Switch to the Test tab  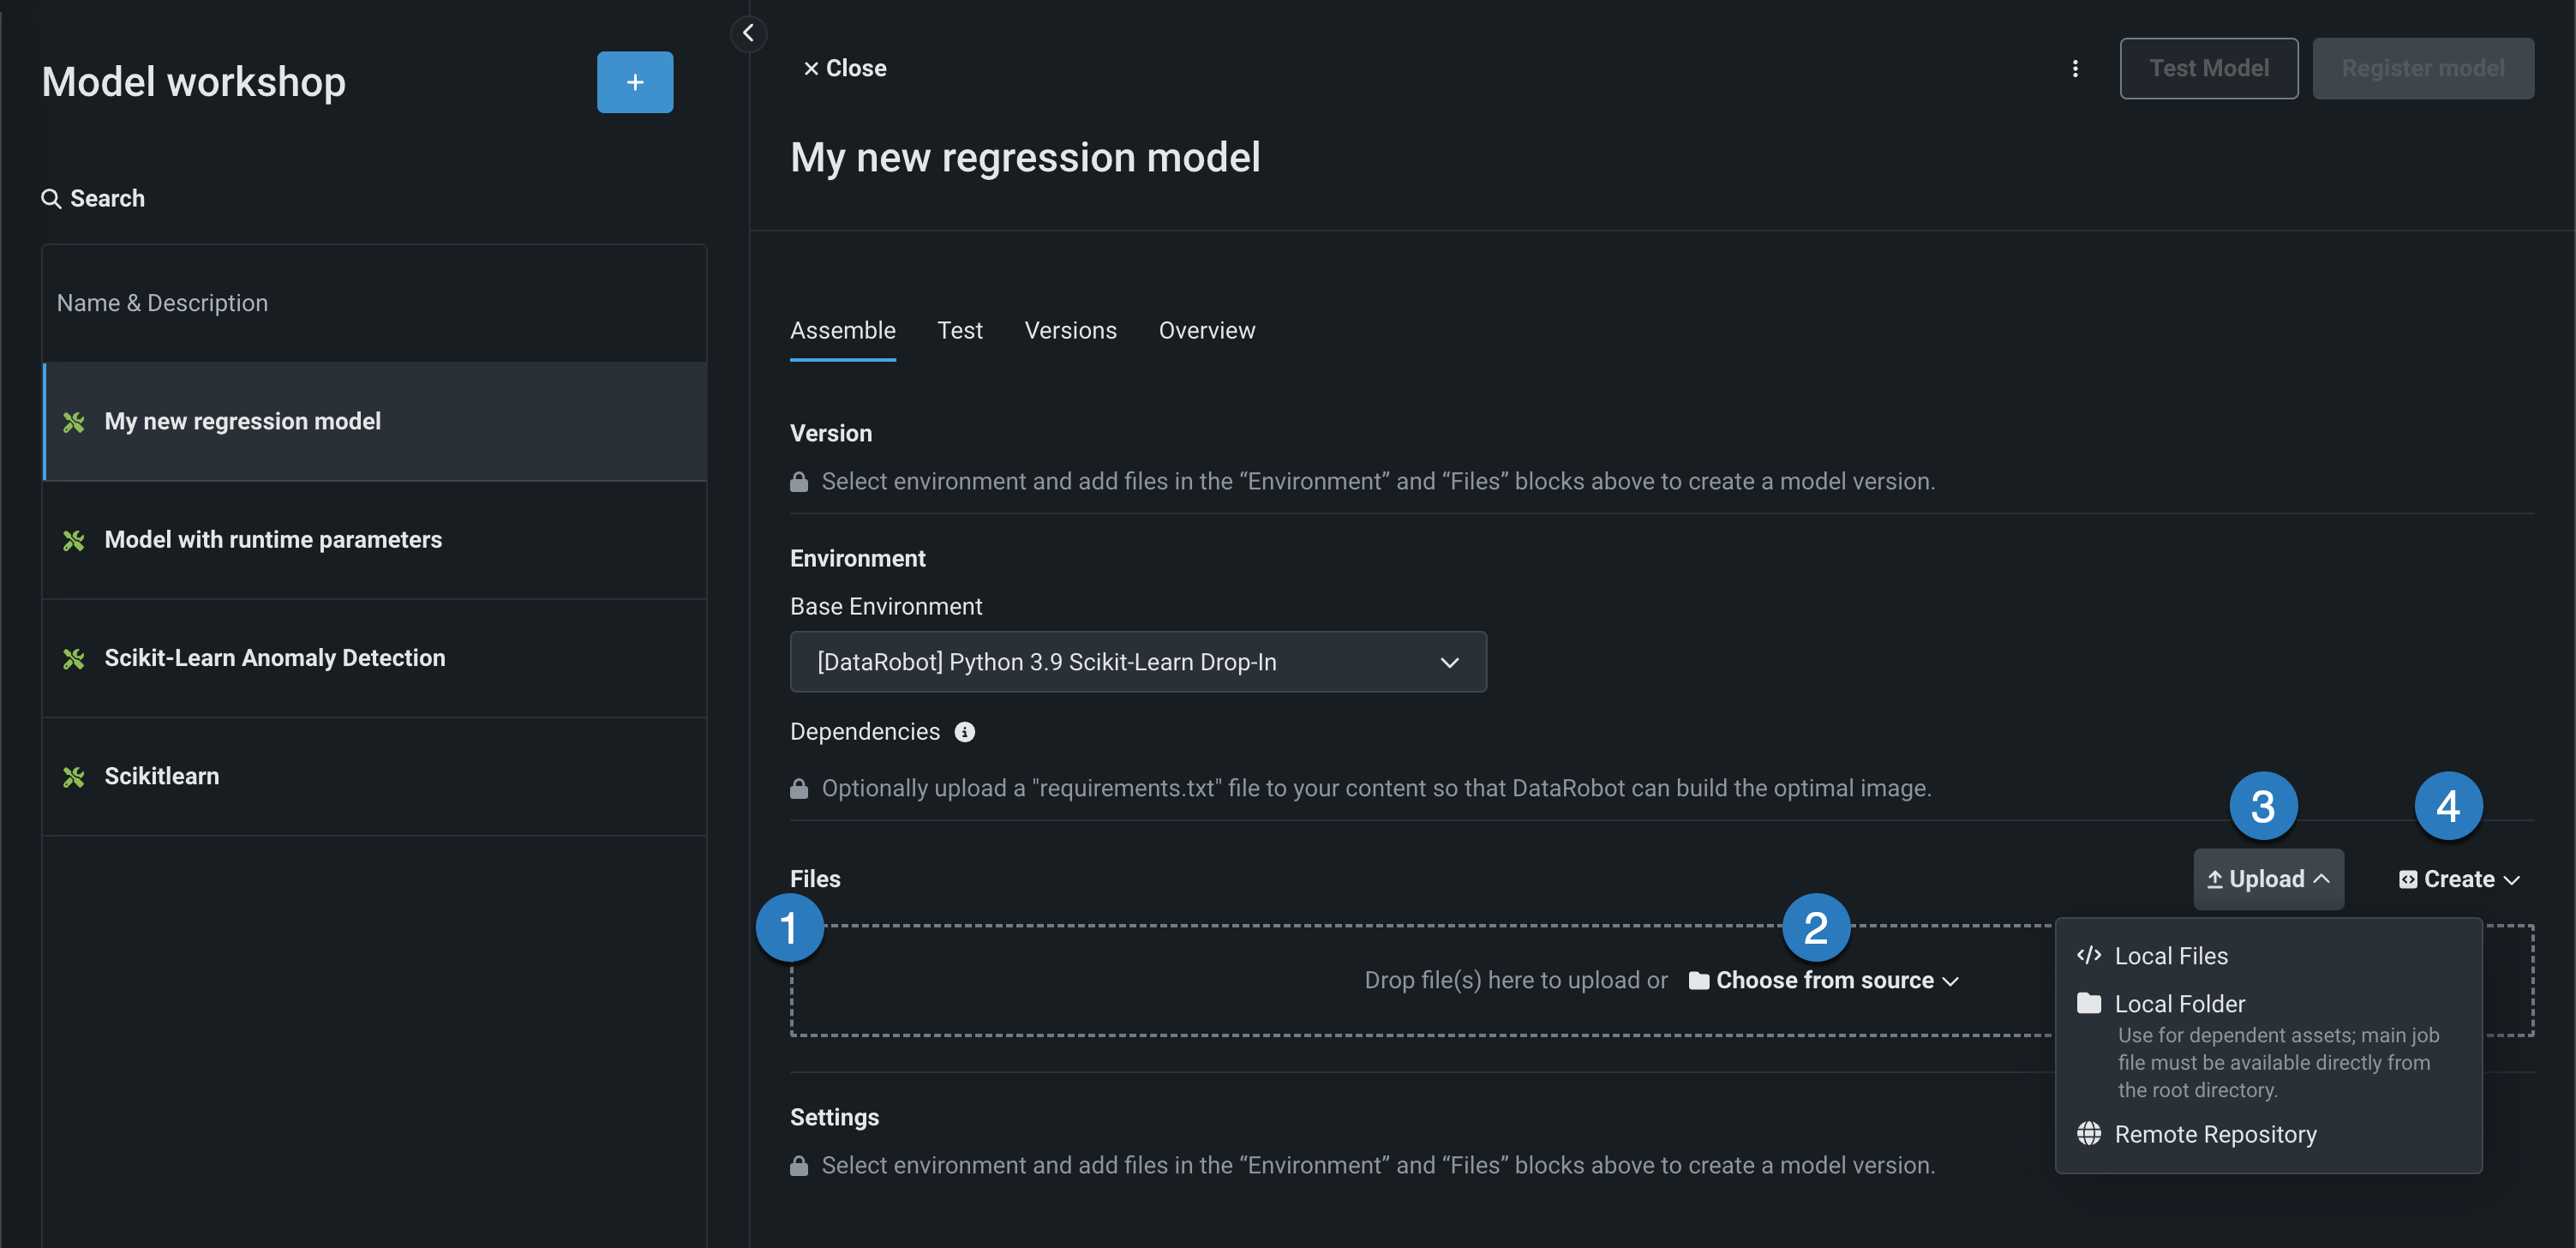point(959,330)
